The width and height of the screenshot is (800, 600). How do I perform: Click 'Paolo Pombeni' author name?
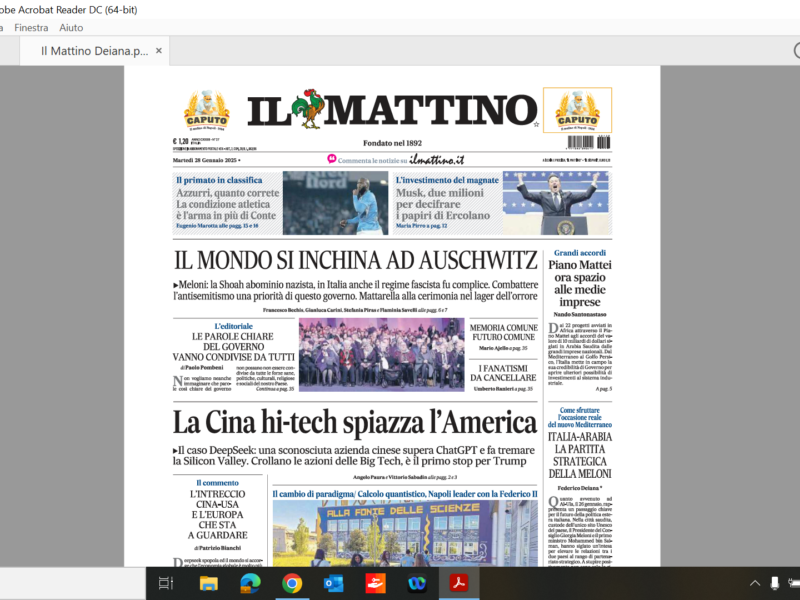[x=204, y=367]
